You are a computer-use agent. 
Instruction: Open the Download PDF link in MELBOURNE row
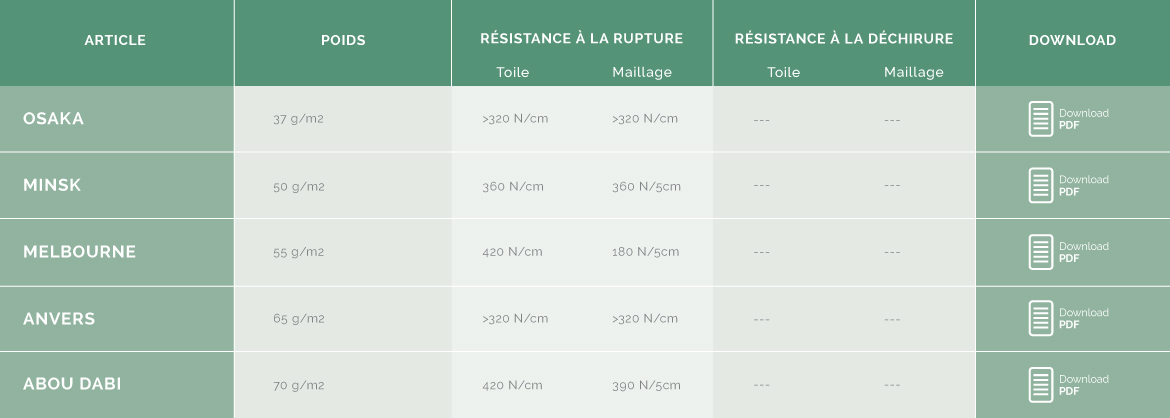pos(1083,252)
